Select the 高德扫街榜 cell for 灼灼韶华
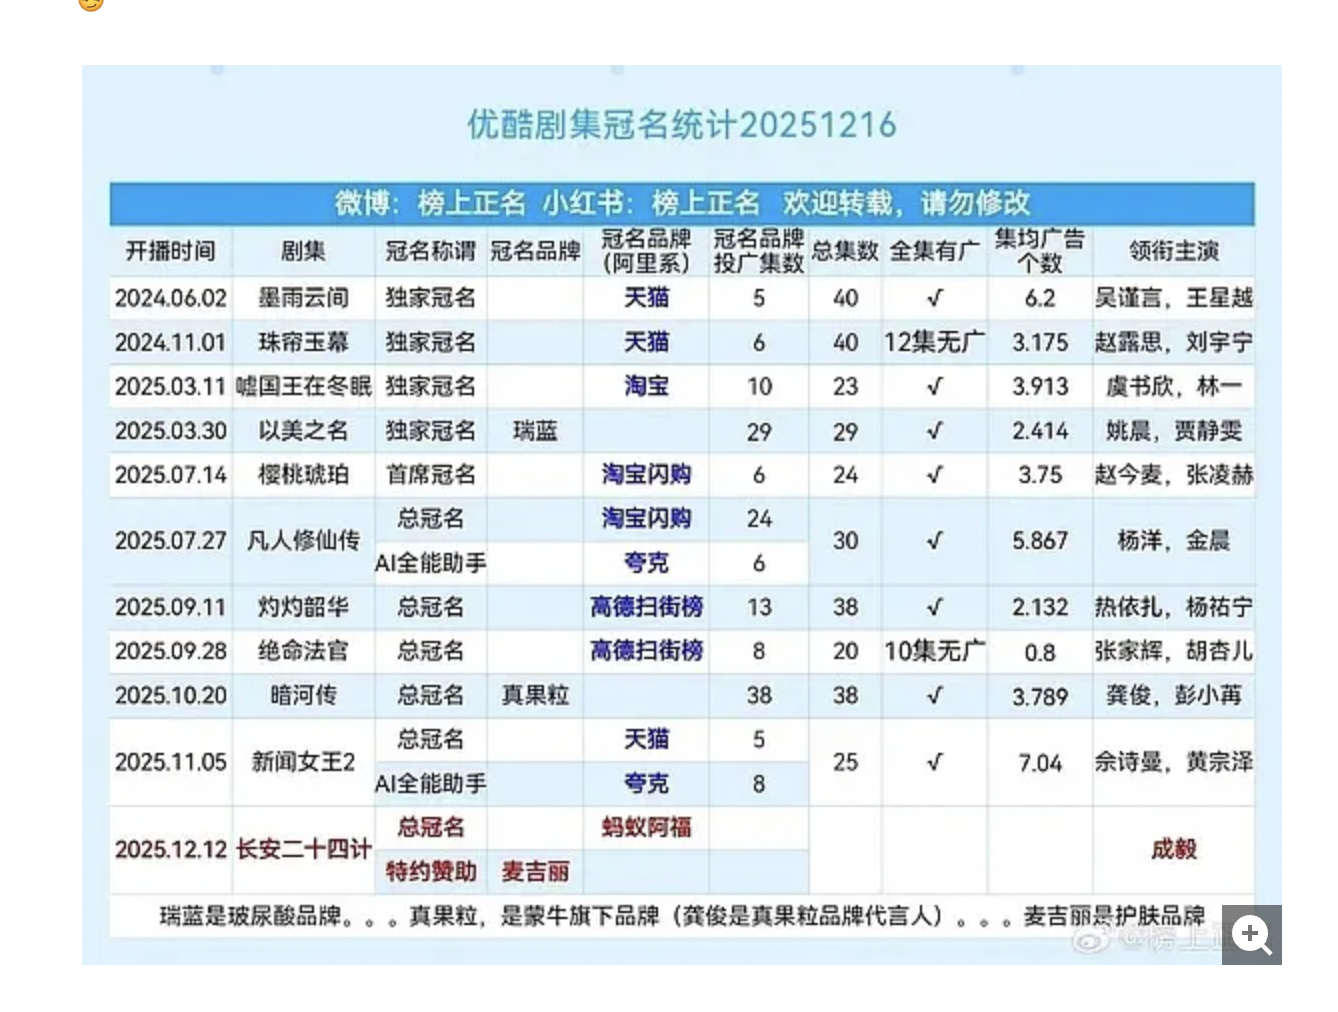Viewport: 1338px width, 1012px height. (x=647, y=607)
